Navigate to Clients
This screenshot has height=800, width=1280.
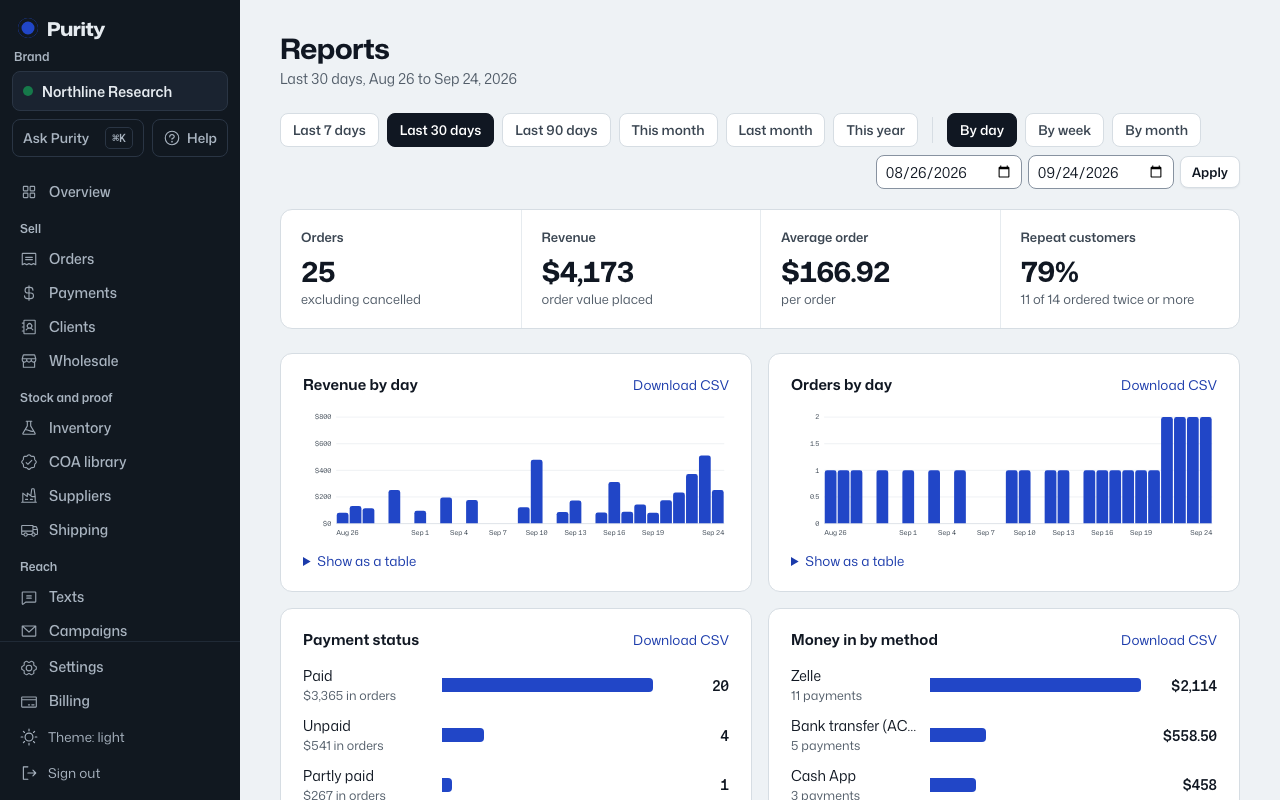coord(120,327)
